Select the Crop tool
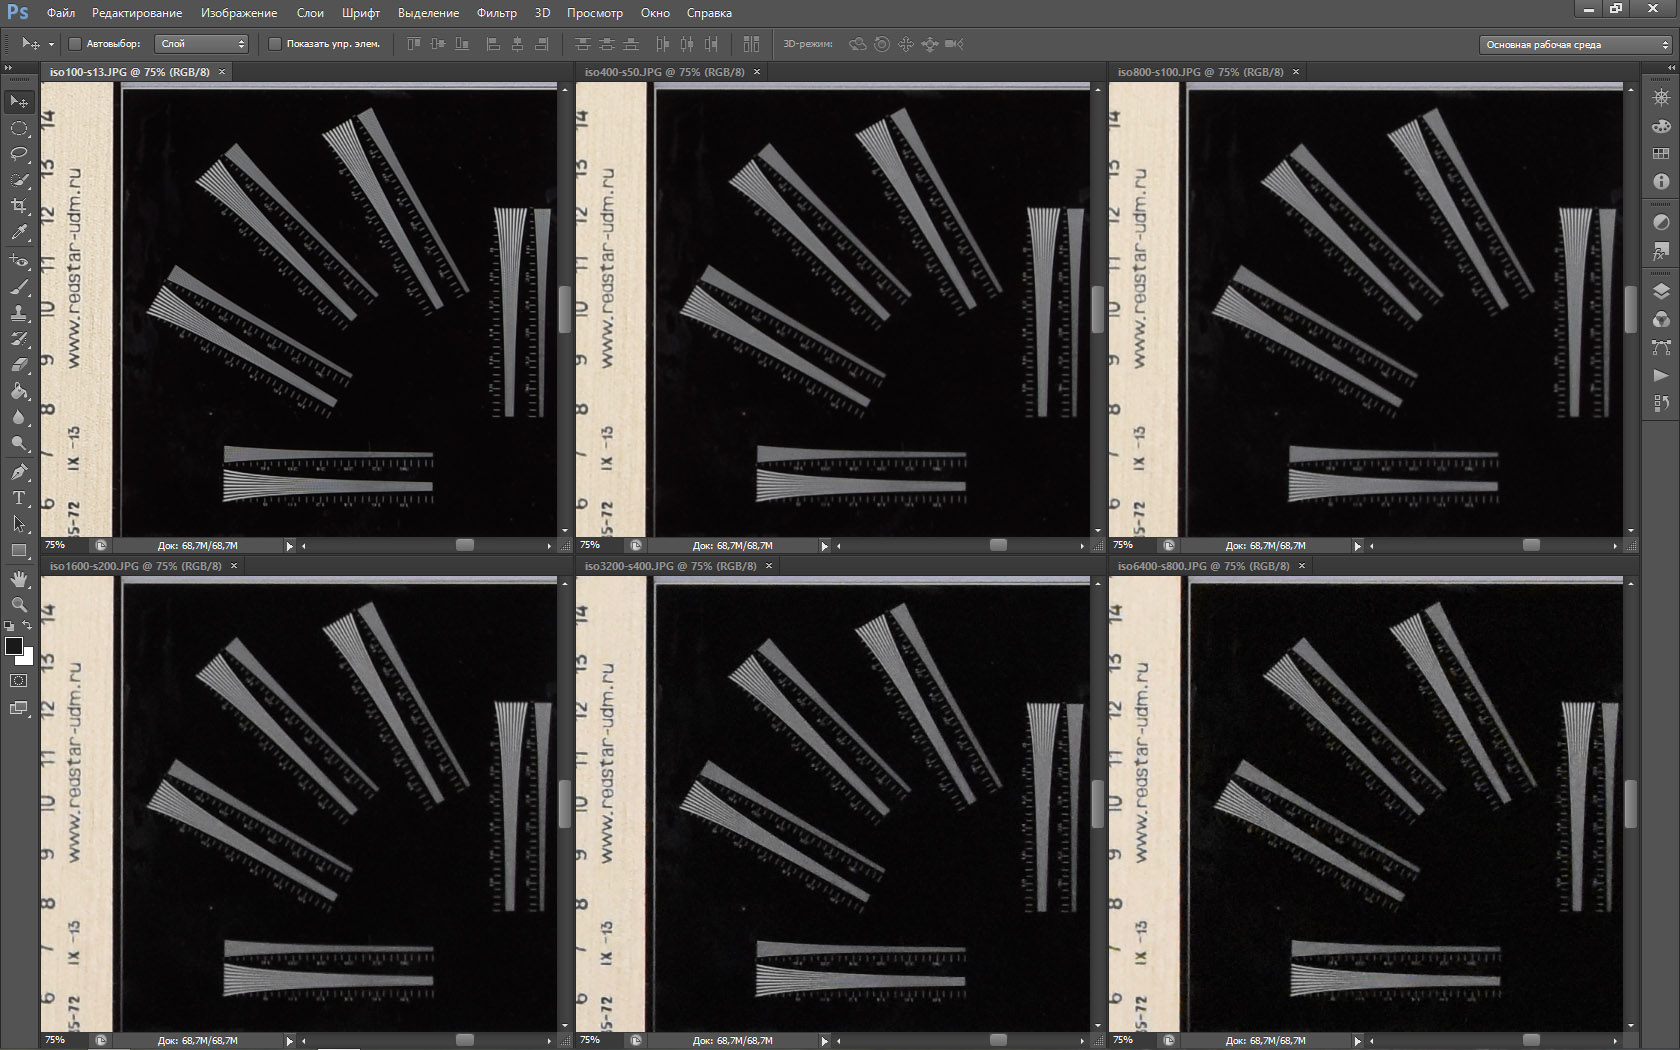This screenshot has width=1680, height=1050. tap(19, 206)
